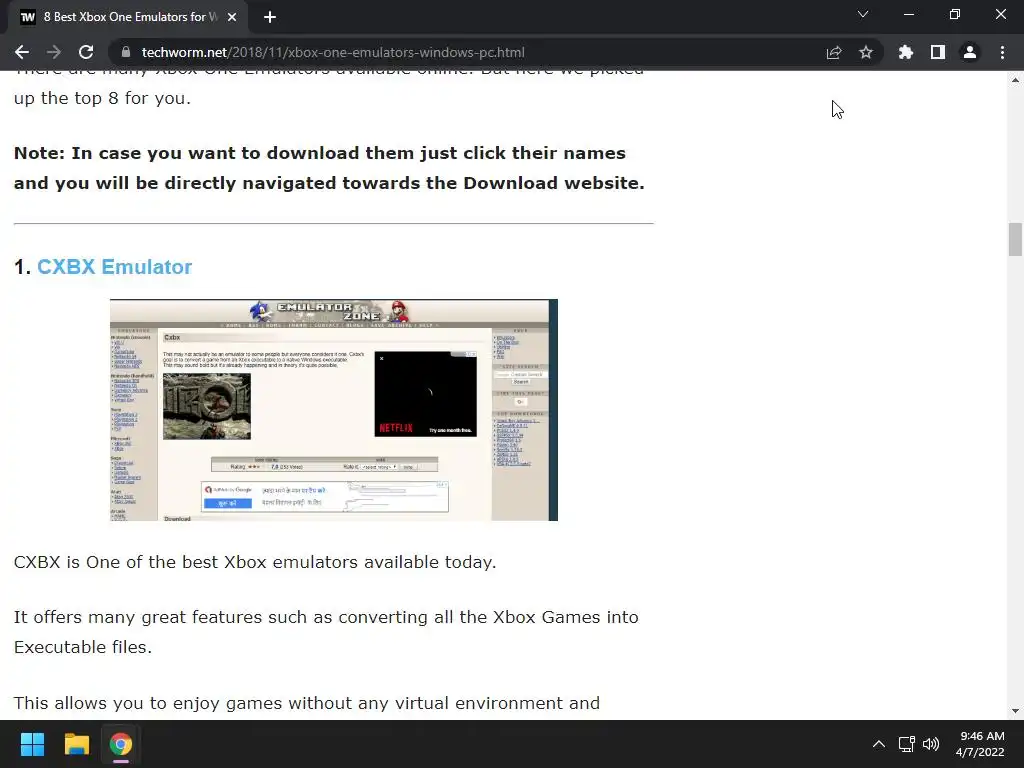The width and height of the screenshot is (1024, 768).
Task: Open Chrome's three-dot menu
Action: 1002,52
